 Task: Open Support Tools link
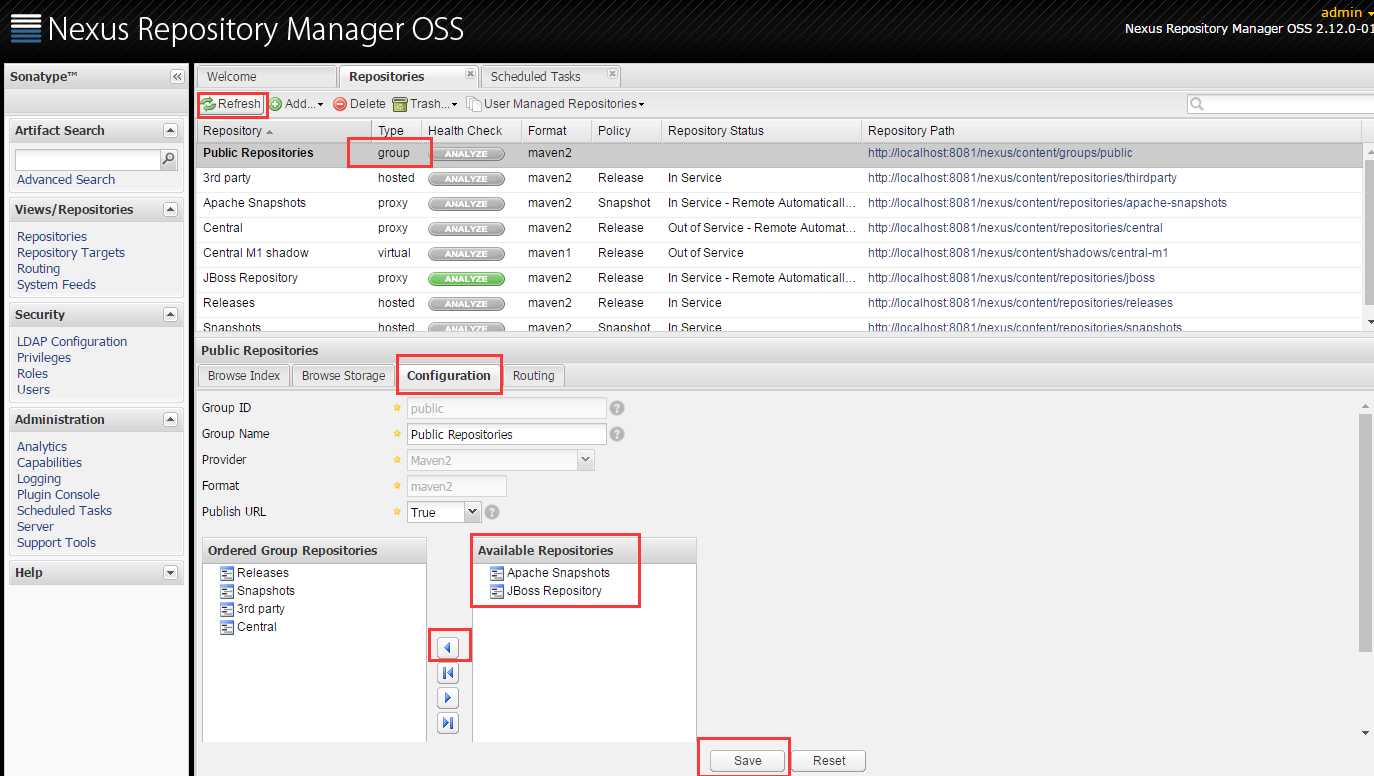coord(56,543)
